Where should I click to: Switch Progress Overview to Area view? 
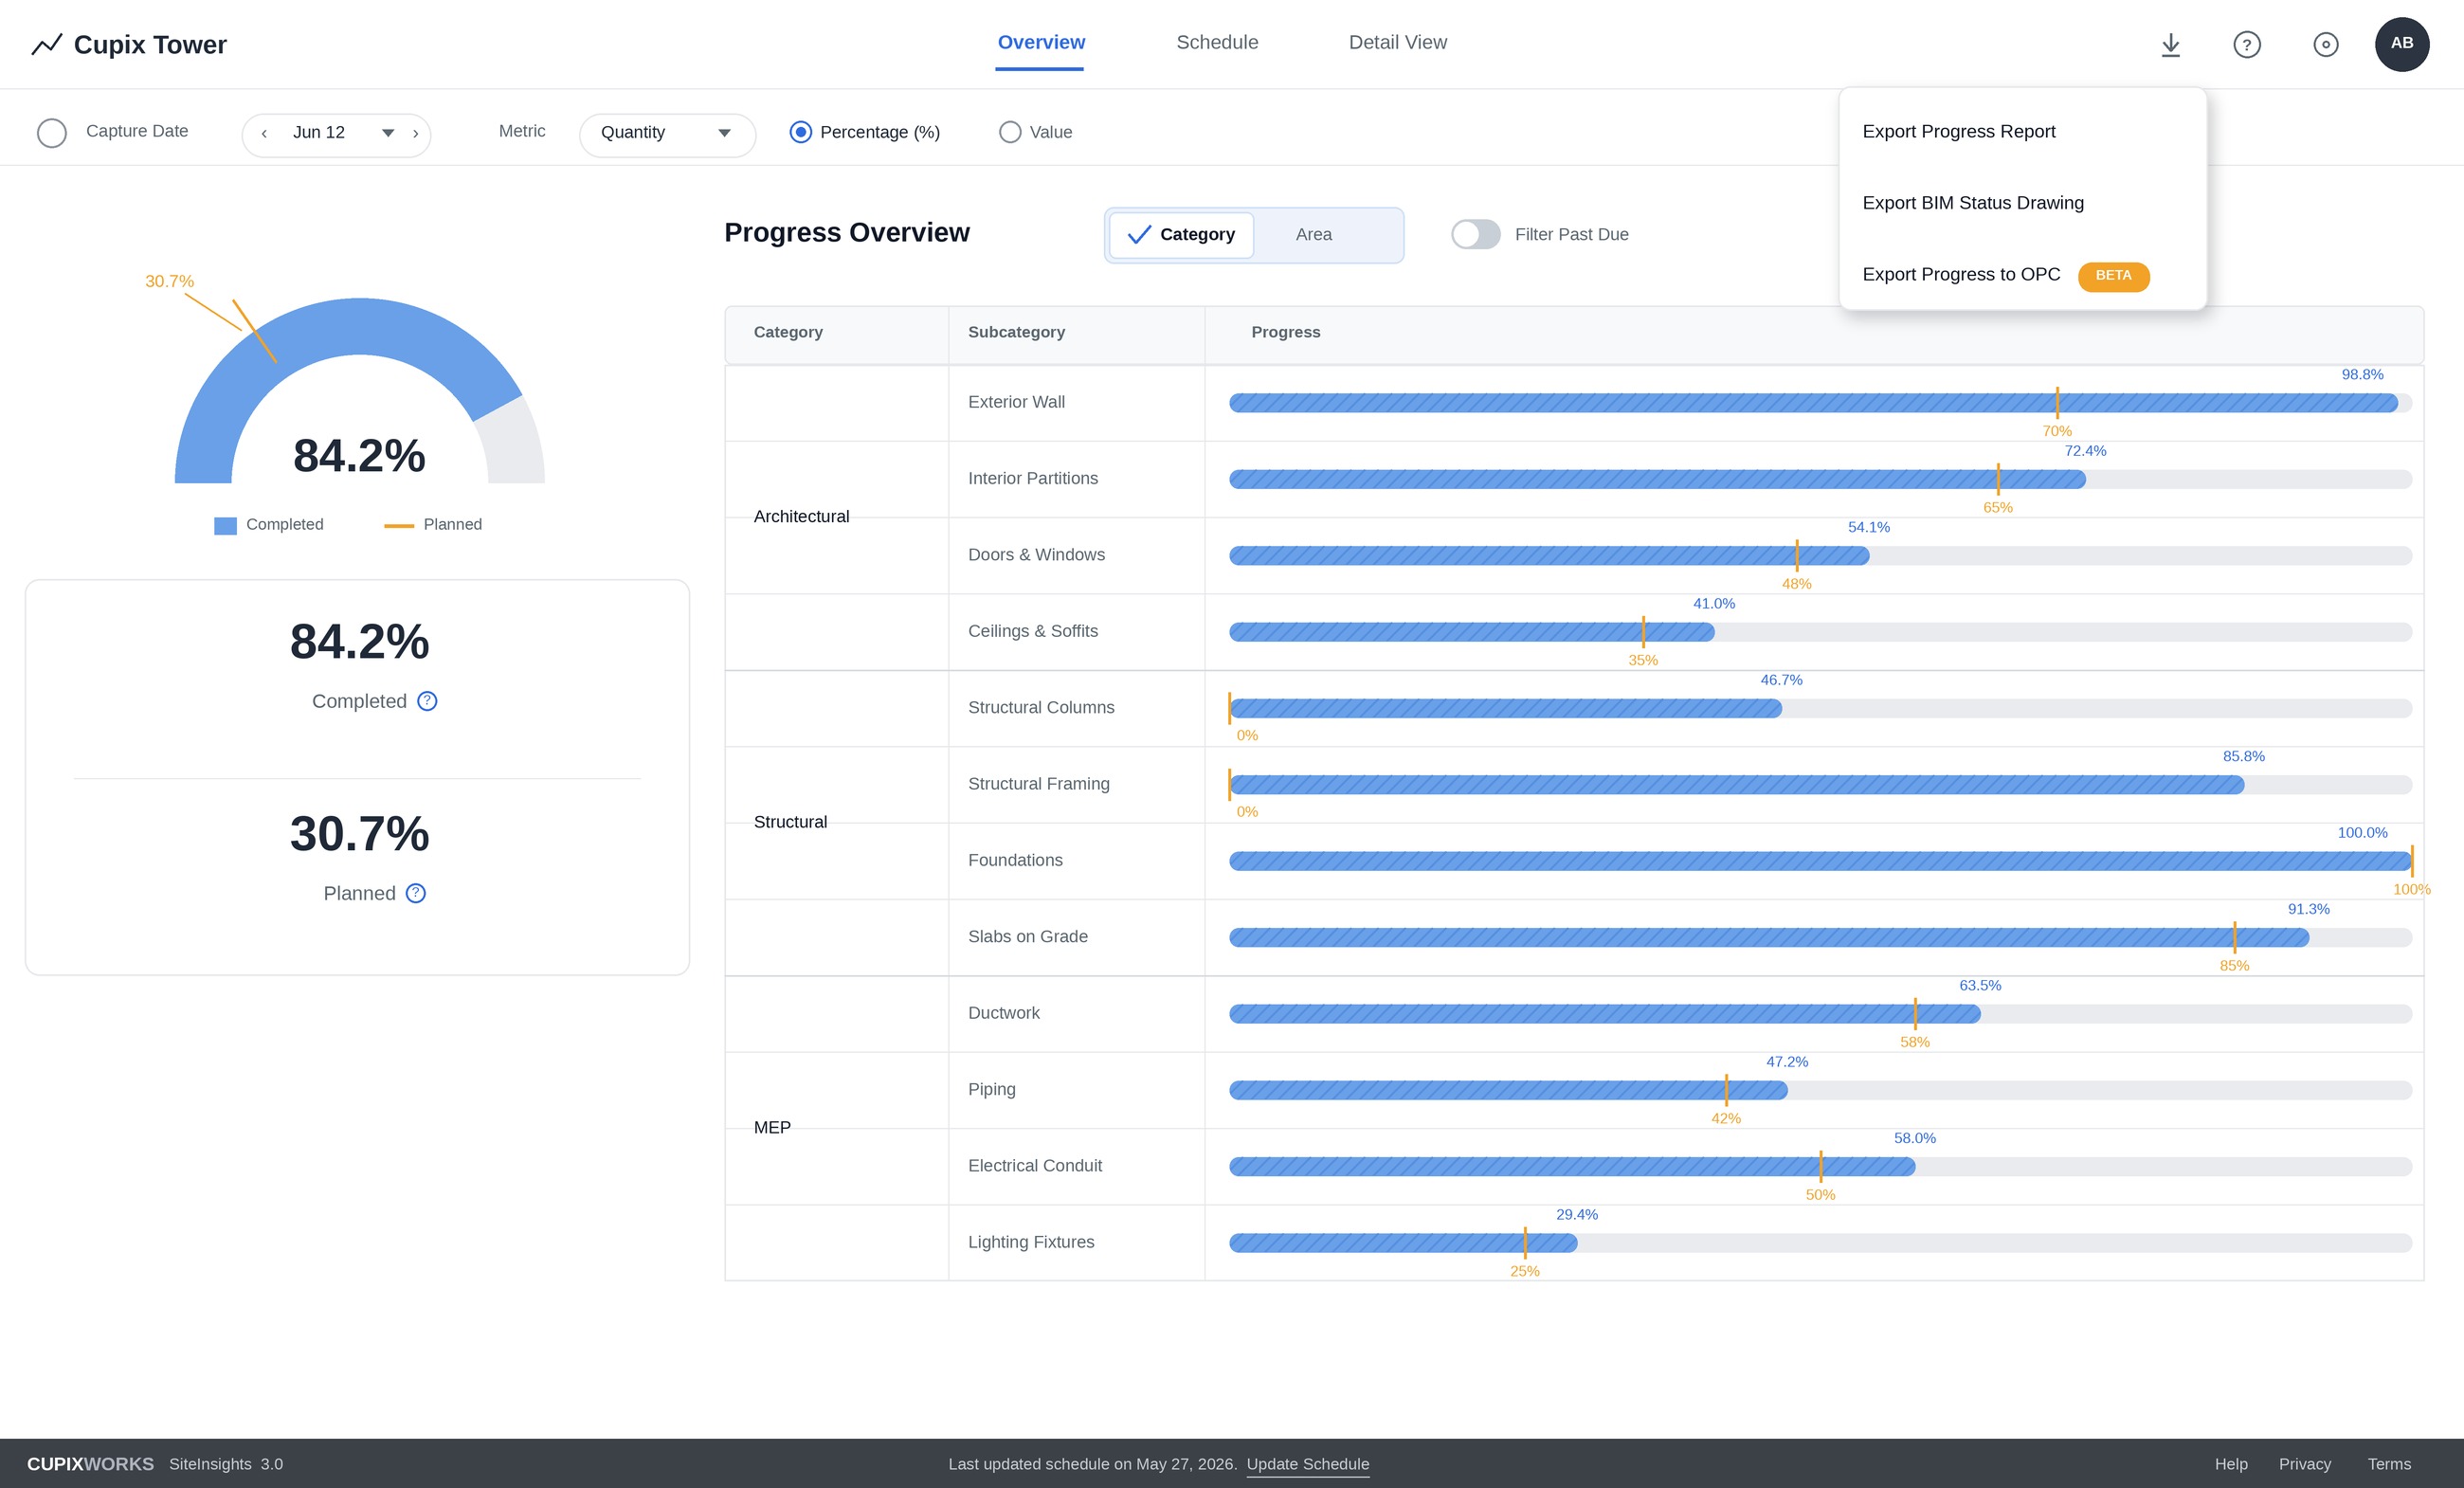click(1314, 235)
